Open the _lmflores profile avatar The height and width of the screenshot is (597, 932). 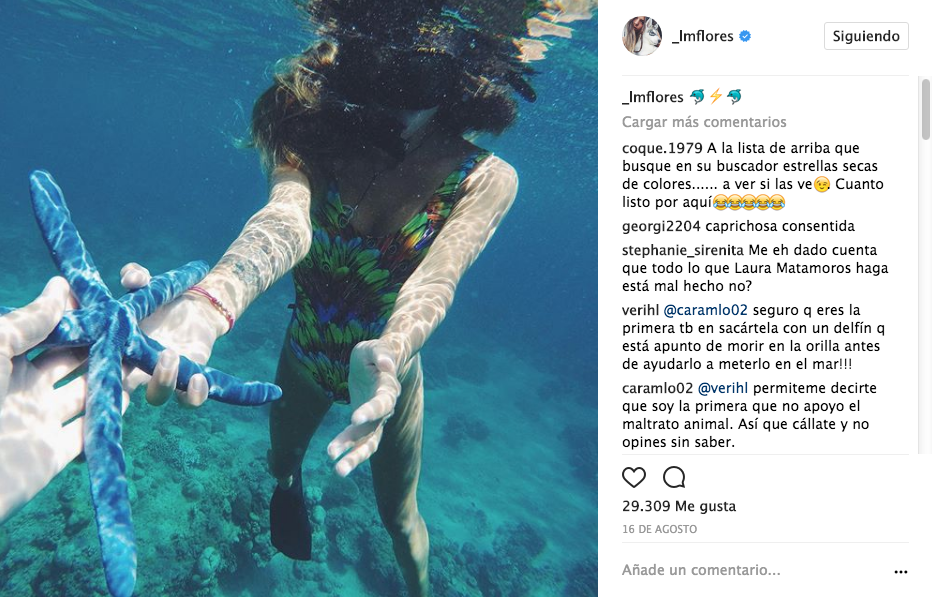click(x=642, y=36)
